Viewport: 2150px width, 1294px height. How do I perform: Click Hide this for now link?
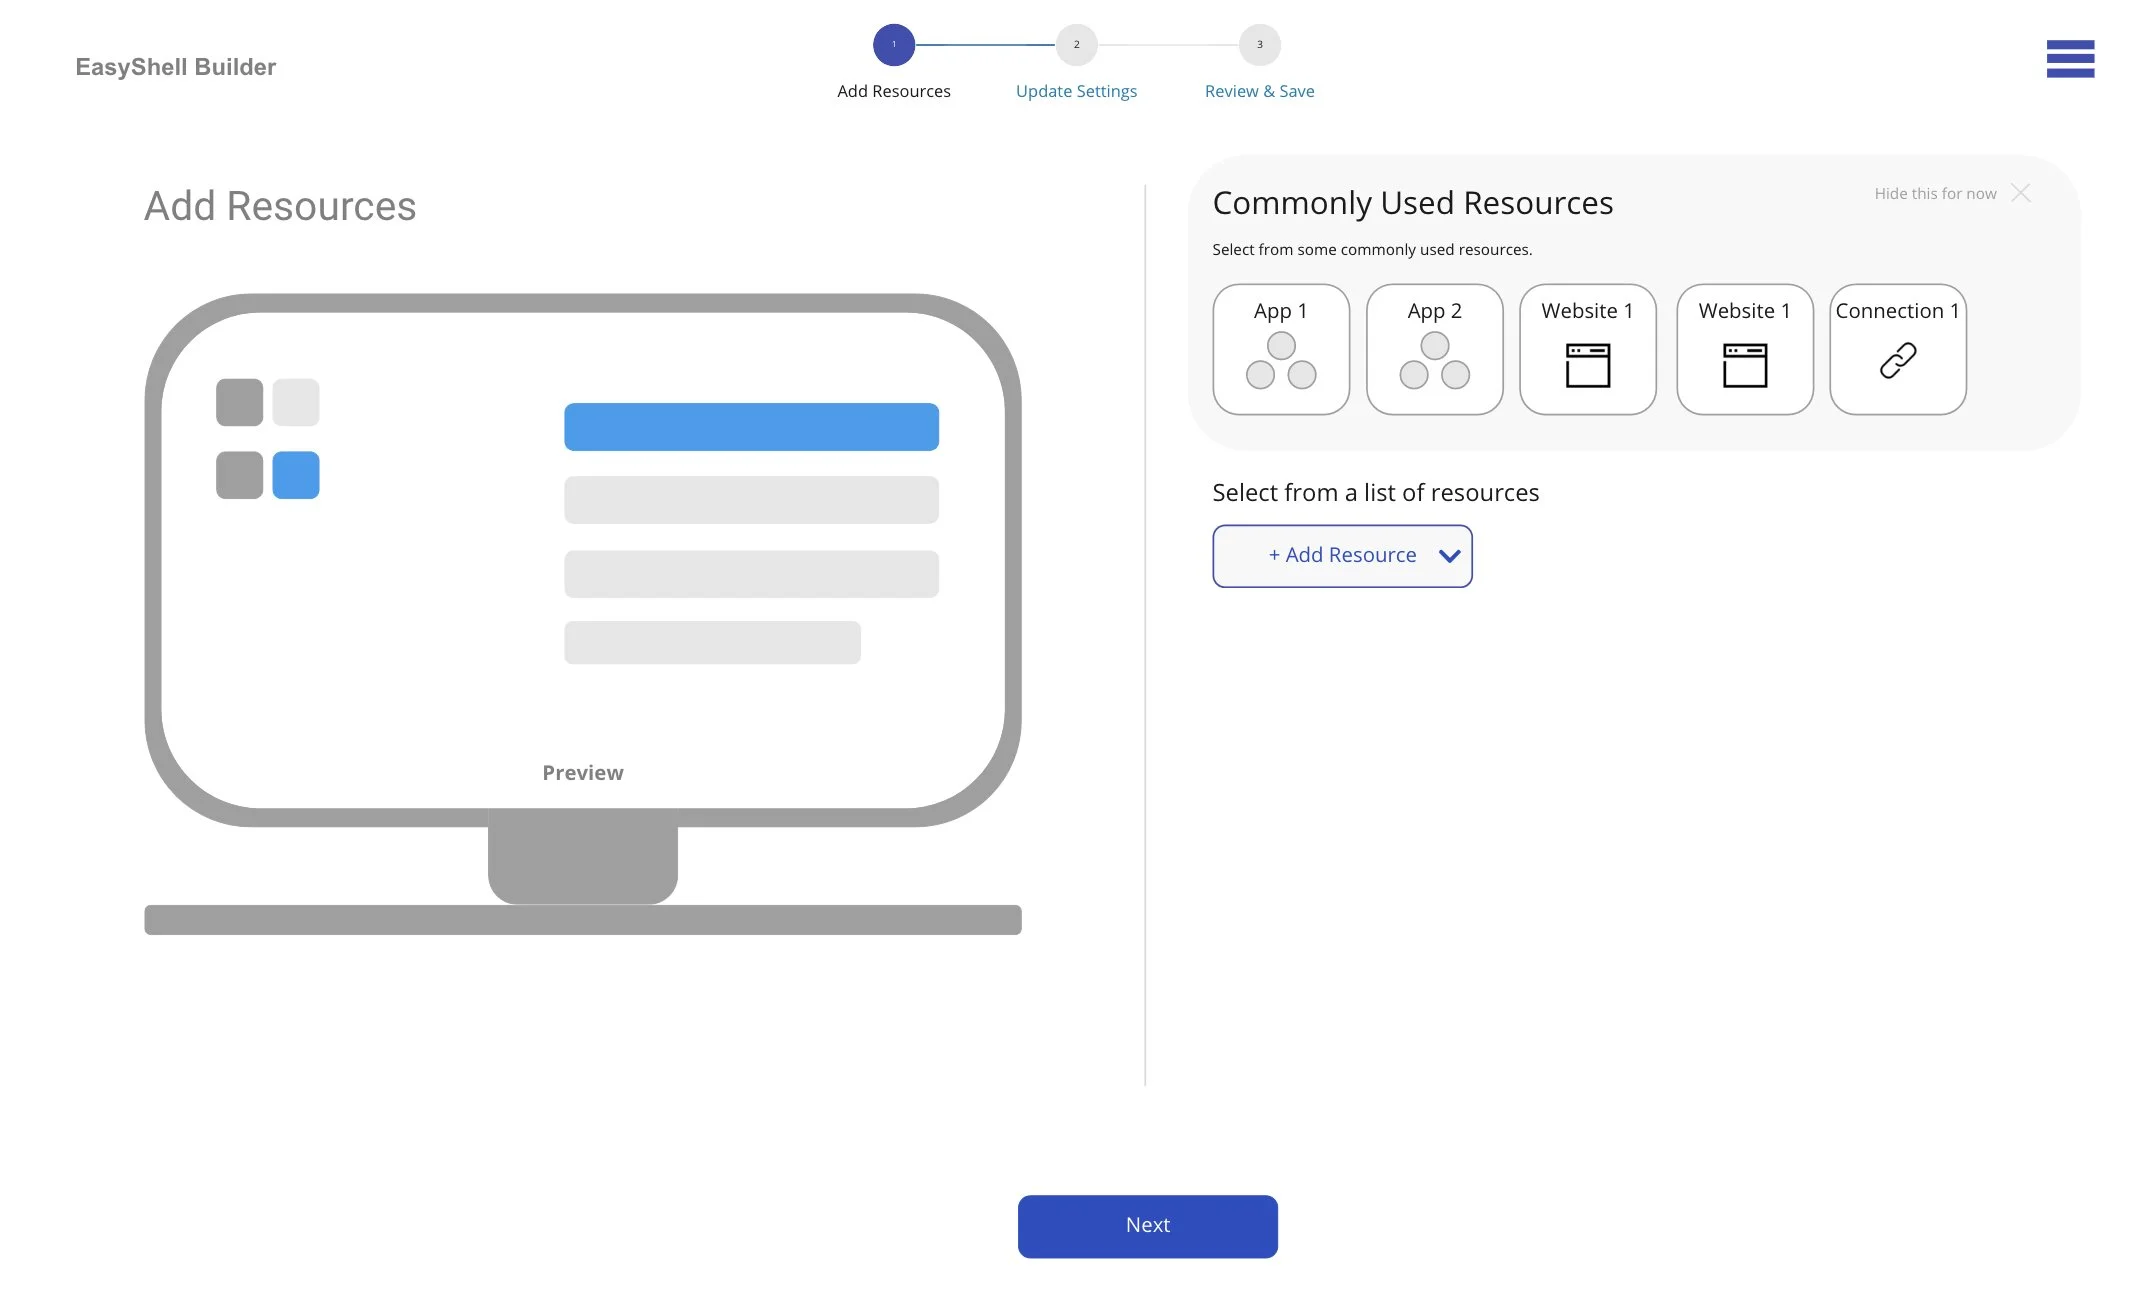pyautogui.click(x=1934, y=194)
